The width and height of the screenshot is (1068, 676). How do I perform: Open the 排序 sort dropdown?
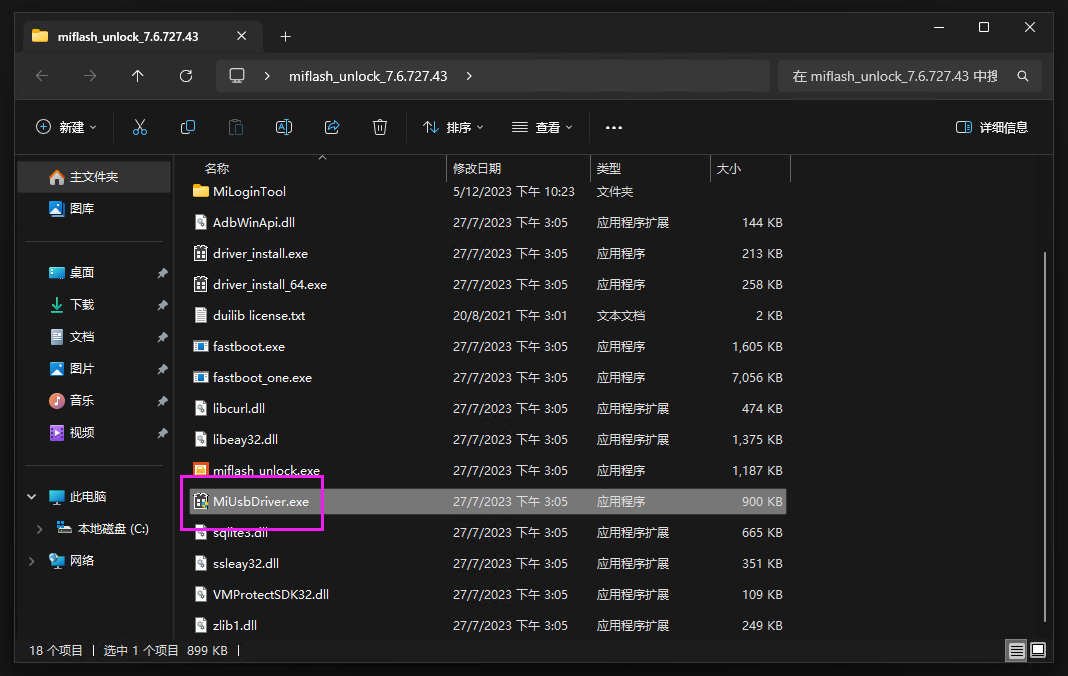pyautogui.click(x=453, y=127)
